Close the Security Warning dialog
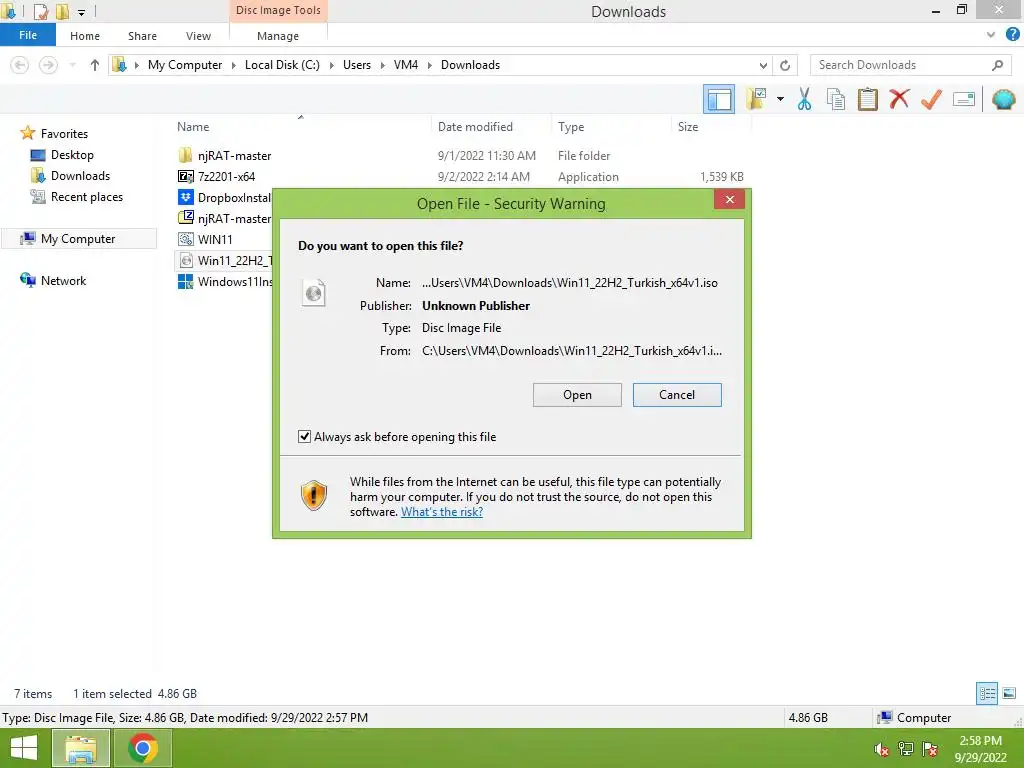This screenshot has height=768, width=1024. (x=729, y=199)
